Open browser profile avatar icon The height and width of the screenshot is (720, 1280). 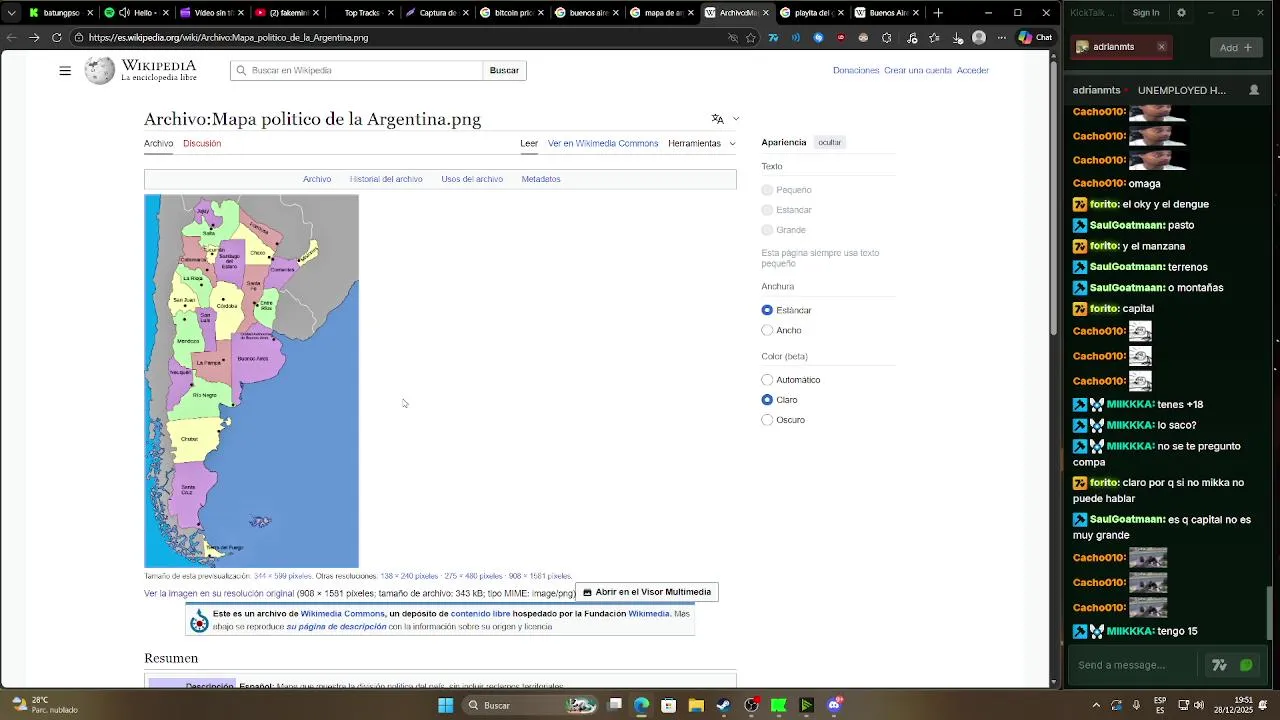(979, 37)
